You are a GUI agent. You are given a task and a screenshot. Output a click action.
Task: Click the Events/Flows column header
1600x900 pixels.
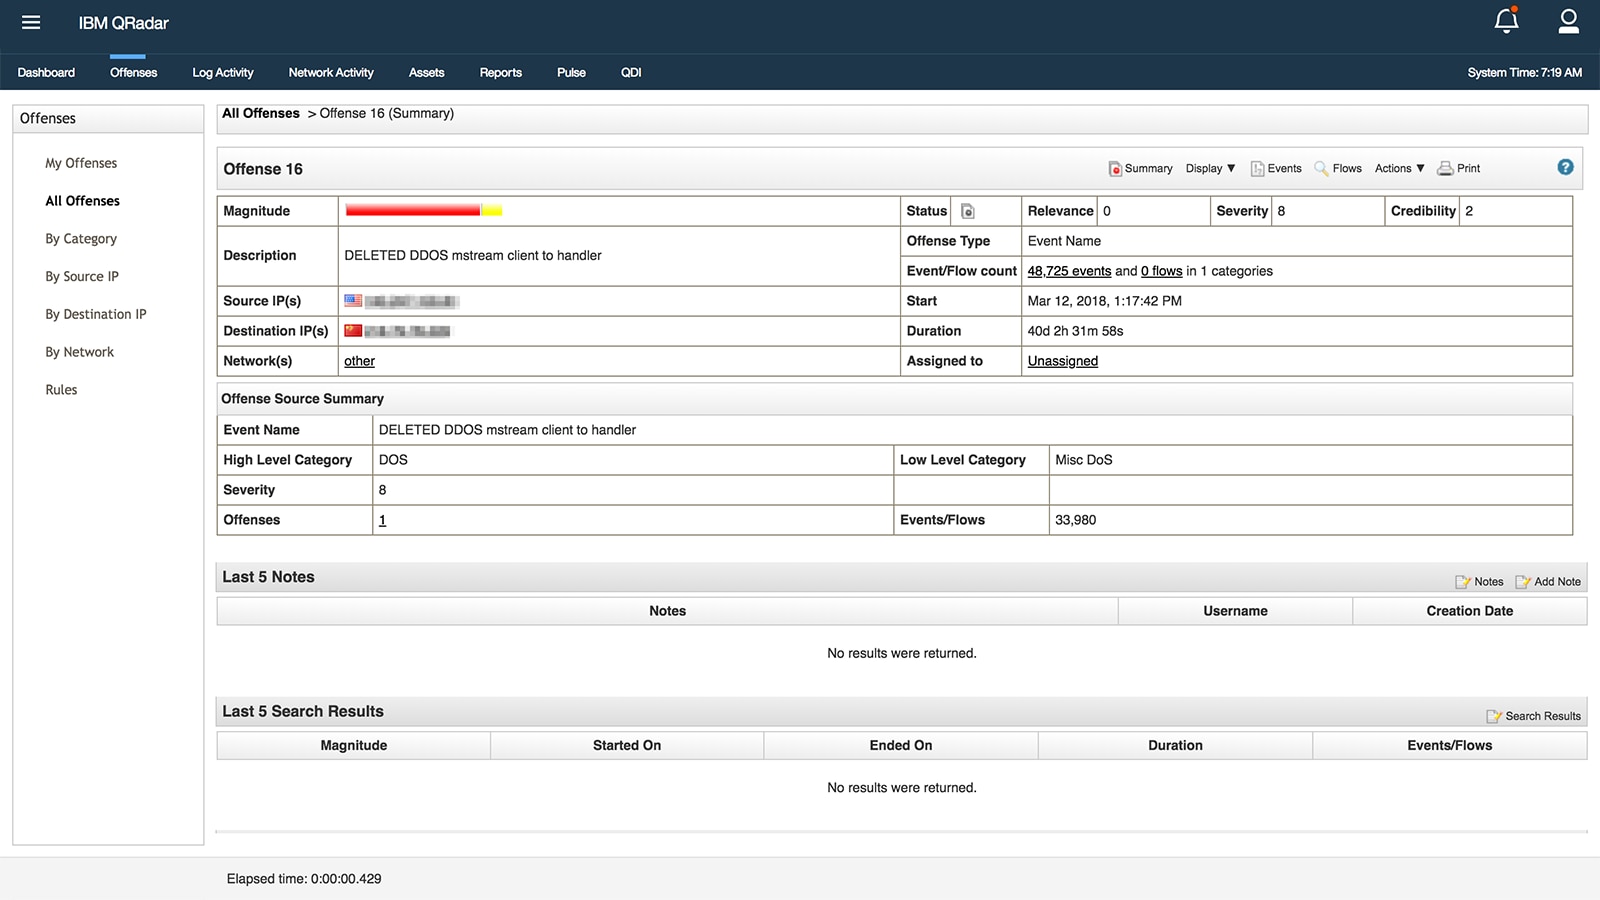click(x=1449, y=745)
